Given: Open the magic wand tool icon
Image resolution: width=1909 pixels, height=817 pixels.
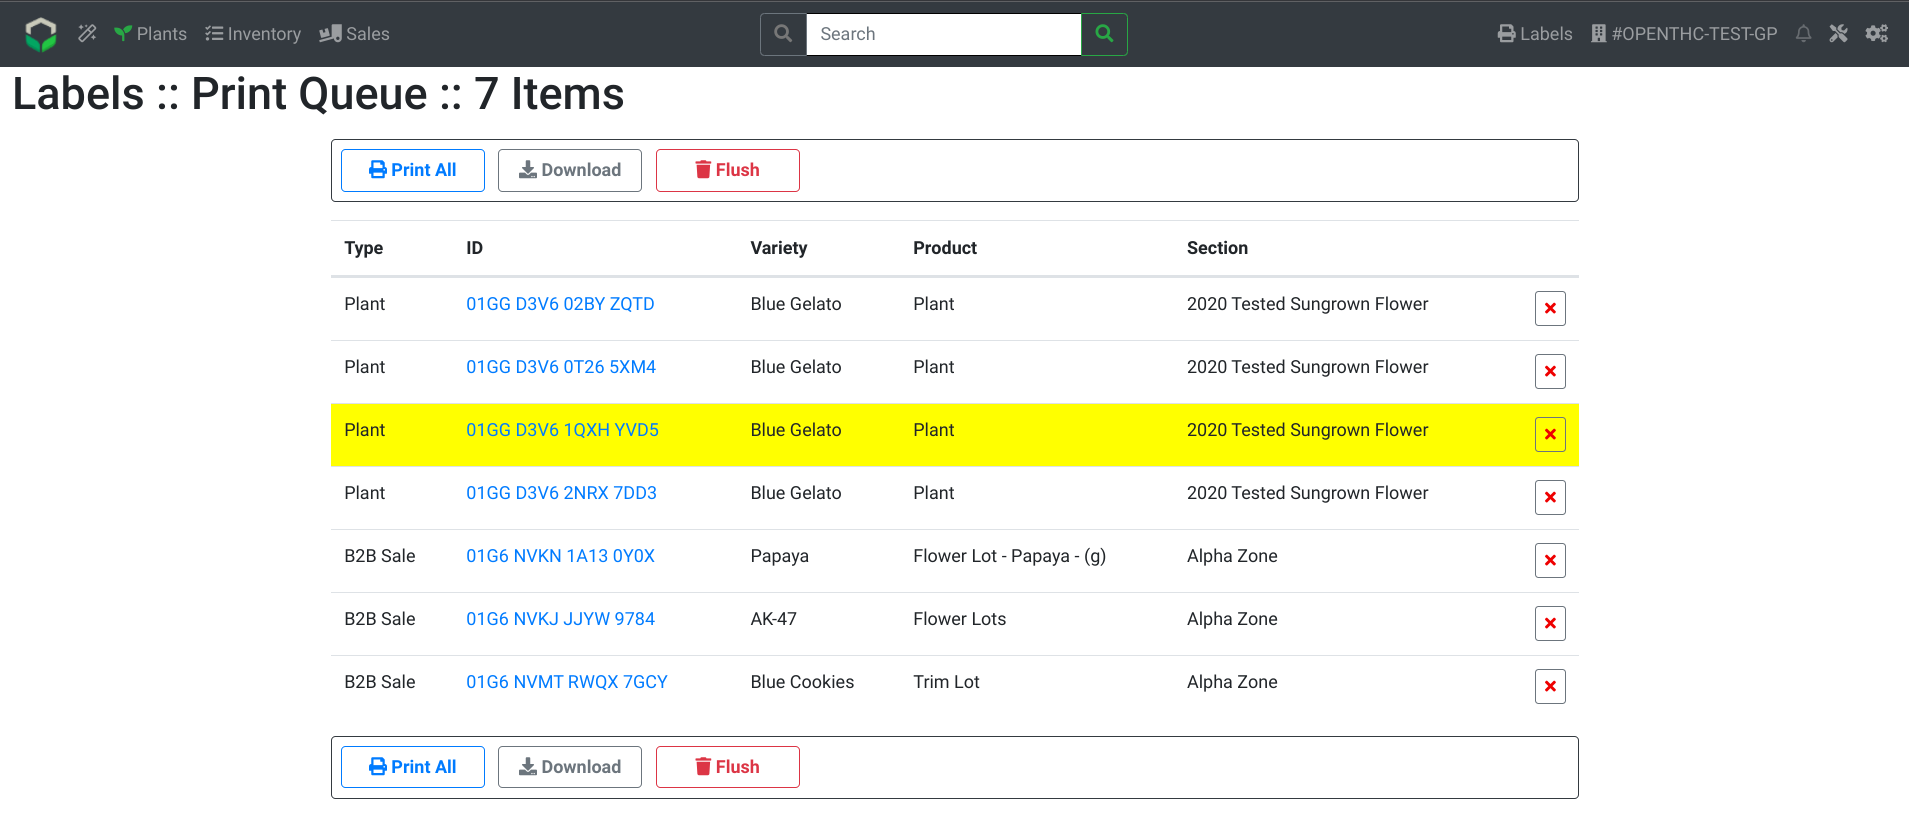Looking at the screenshot, I should pos(88,34).
